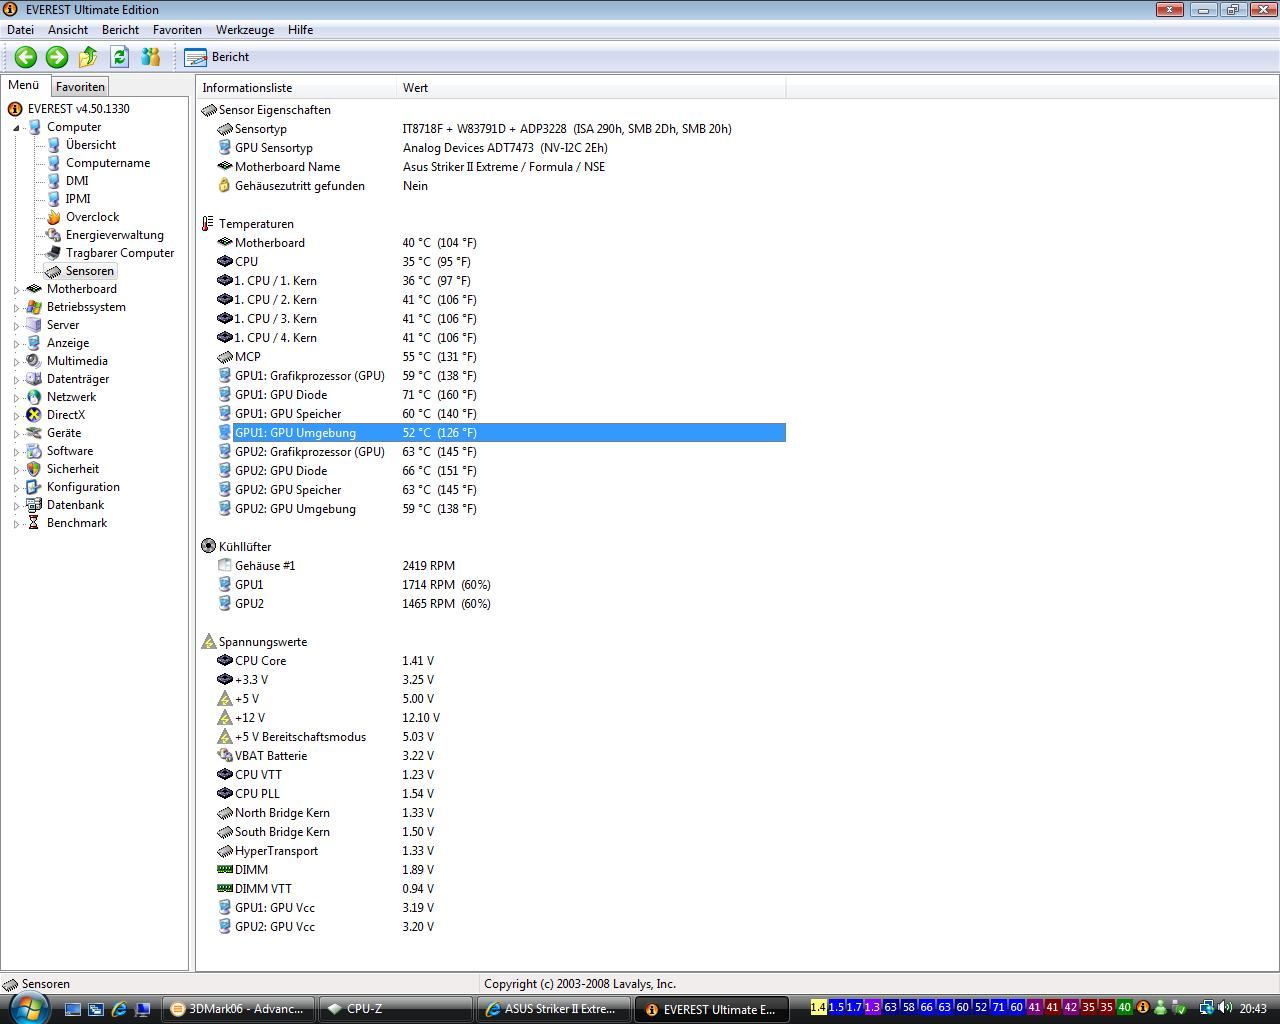This screenshot has width=1280, height=1024.
Task: Click the users icon in the toolbar
Action: [150, 57]
